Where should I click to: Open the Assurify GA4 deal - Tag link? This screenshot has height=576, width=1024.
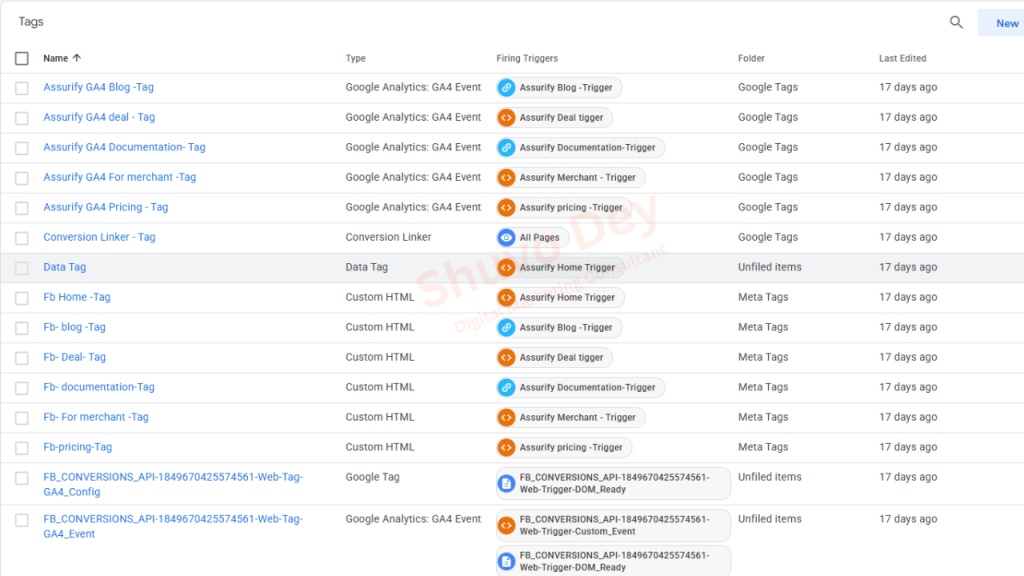tap(99, 117)
